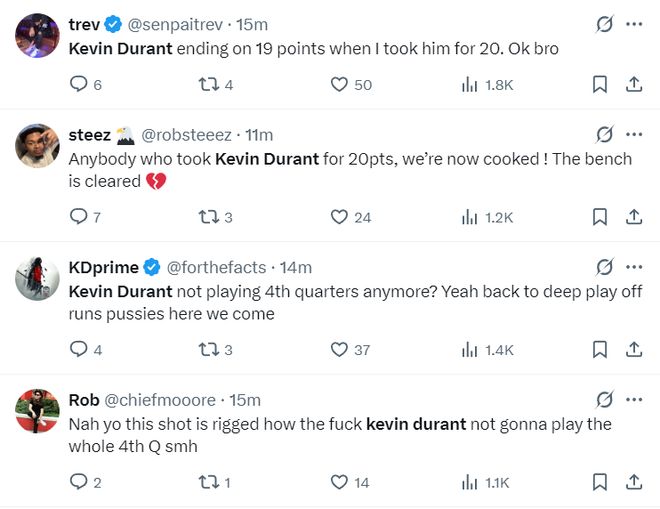Viewport: 660px width, 509px height.
Task: Toggle like on KDprime's tweet
Action: point(340,350)
